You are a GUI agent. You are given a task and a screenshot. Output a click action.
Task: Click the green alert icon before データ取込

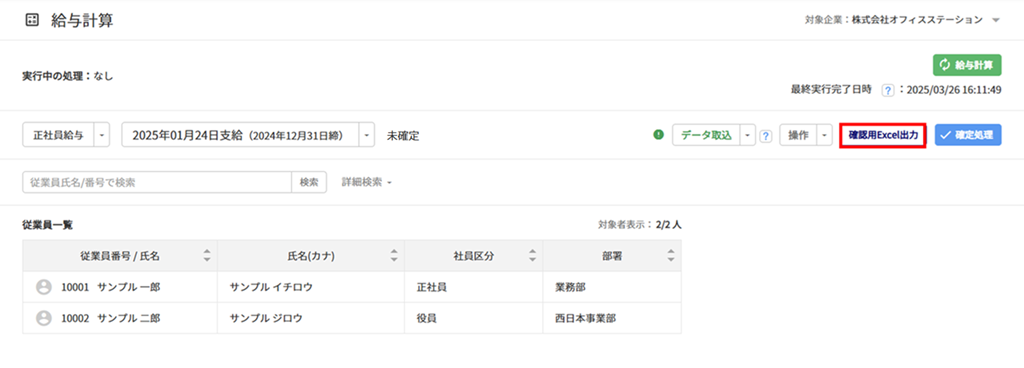[x=658, y=135]
